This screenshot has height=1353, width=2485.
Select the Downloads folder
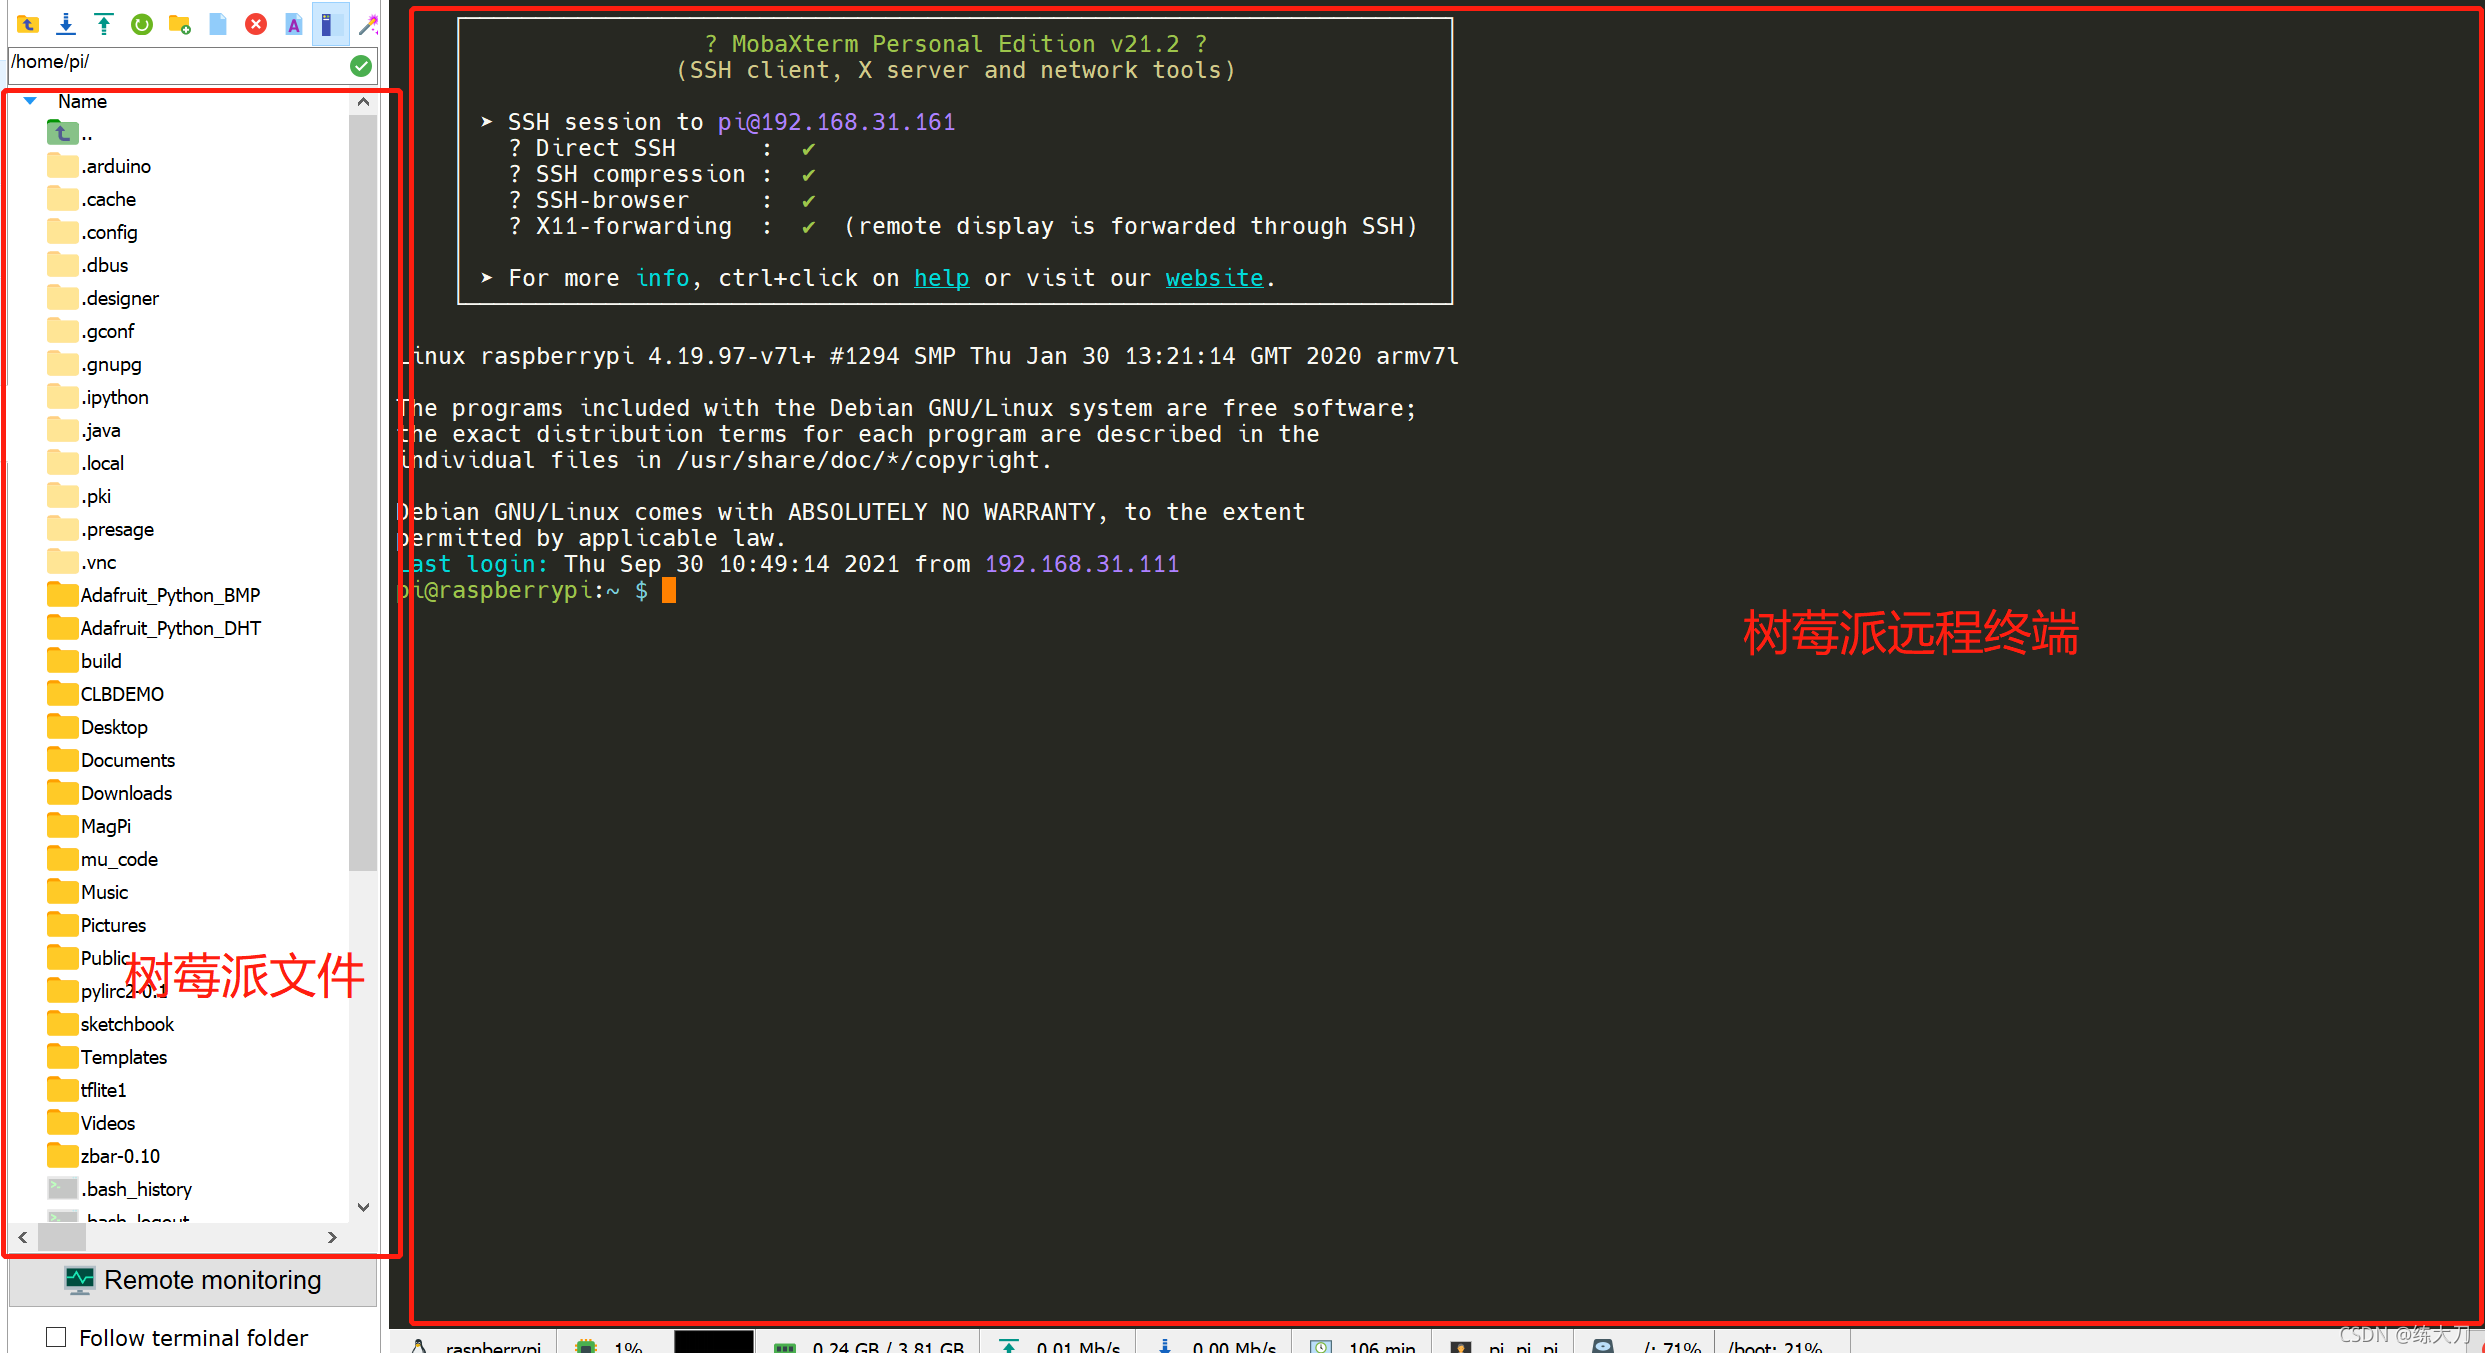(x=126, y=793)
